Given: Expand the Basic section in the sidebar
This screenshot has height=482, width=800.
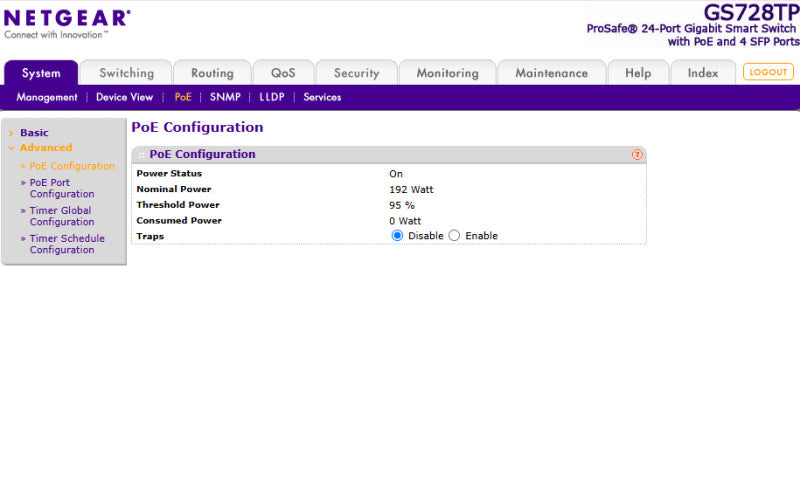Looking at the screenshot, I should coord(34,133).
